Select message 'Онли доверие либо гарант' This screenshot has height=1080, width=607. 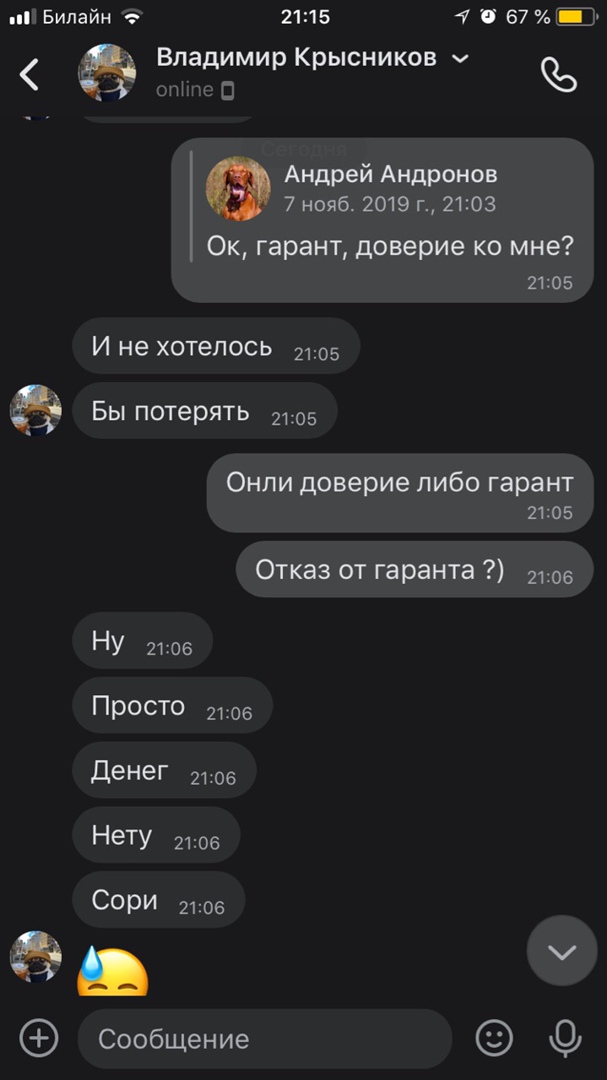click(400, 492)
